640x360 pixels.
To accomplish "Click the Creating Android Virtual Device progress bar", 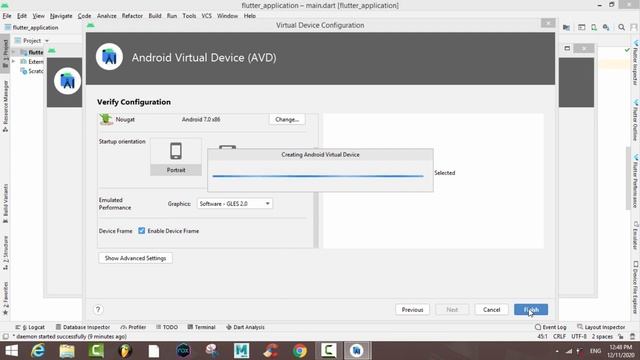I will pyautogui.click(x=318, y=176).
